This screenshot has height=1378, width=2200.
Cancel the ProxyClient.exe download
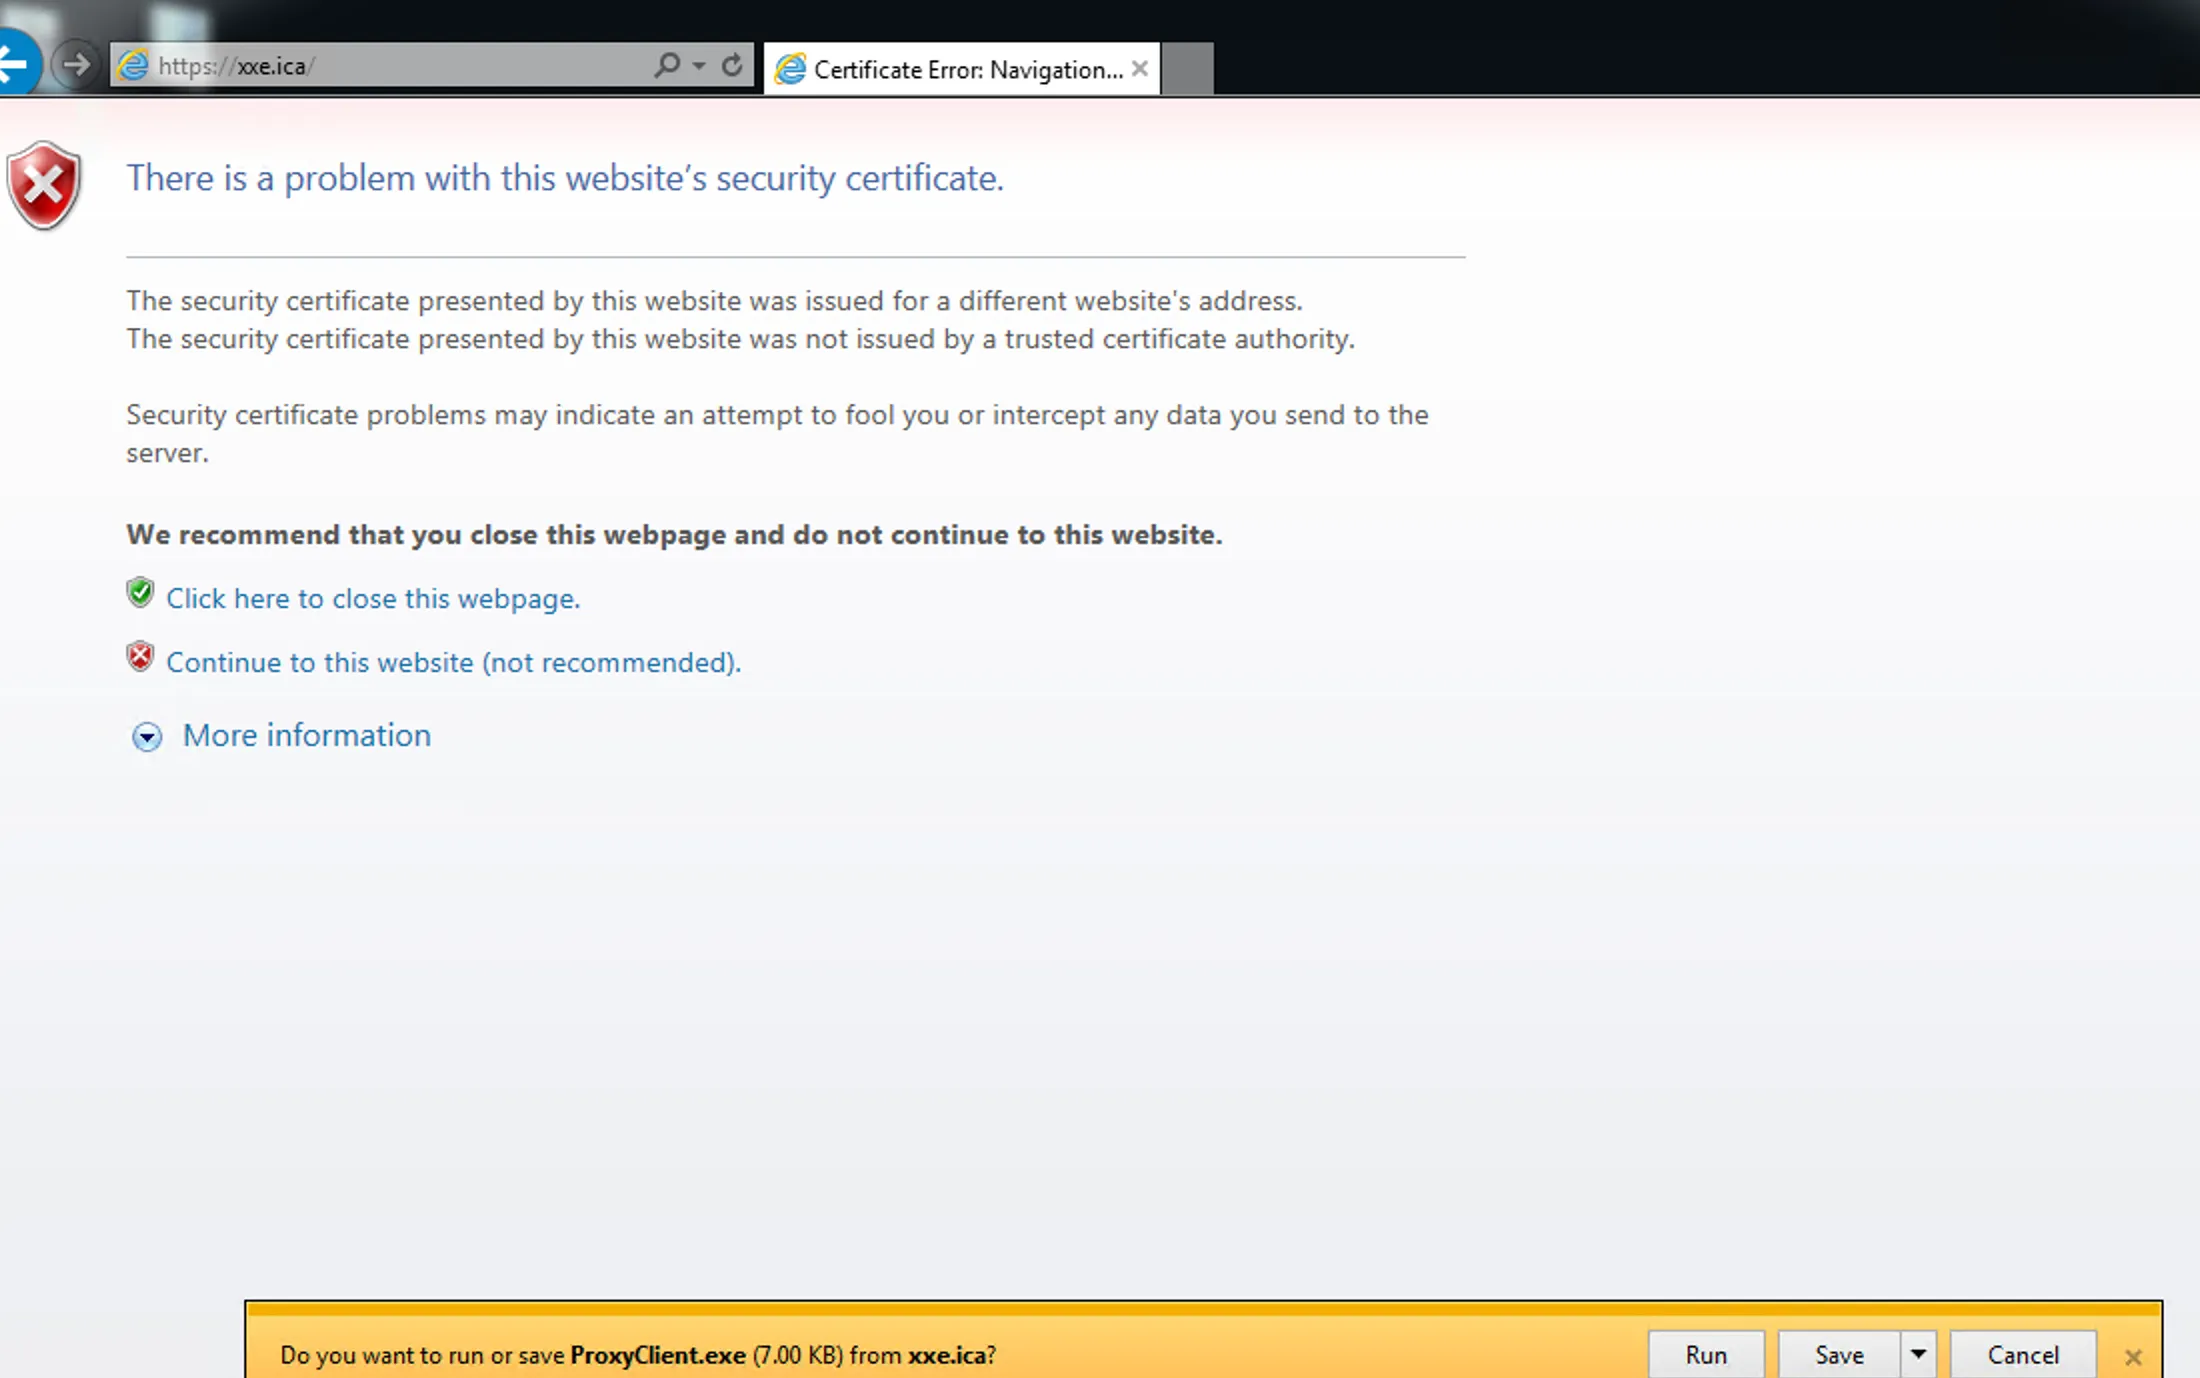click(x=2022, y=1354)
